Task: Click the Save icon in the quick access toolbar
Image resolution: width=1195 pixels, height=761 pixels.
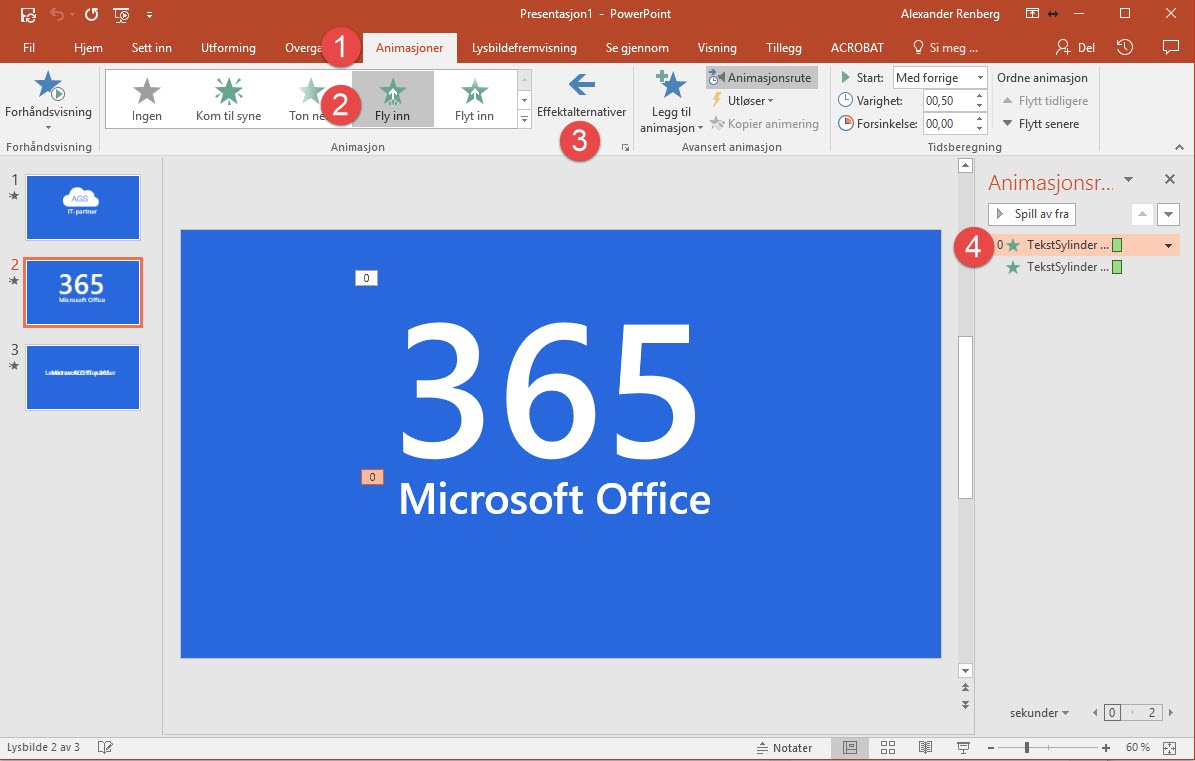Action: [x=28, y=14]
